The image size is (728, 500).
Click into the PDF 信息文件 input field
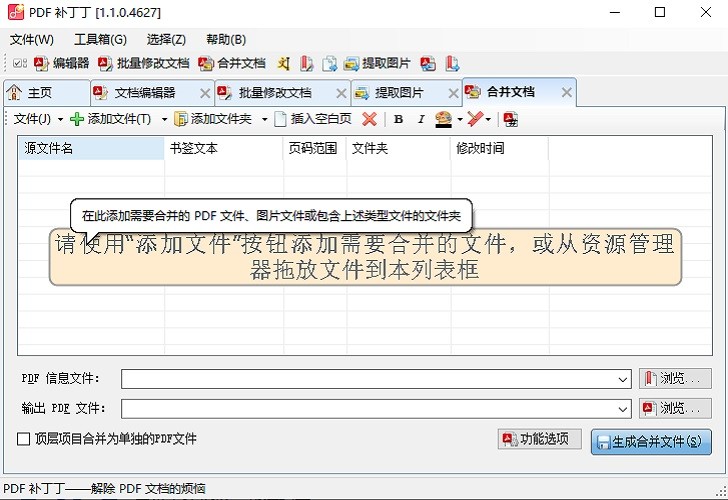point(369,379)
